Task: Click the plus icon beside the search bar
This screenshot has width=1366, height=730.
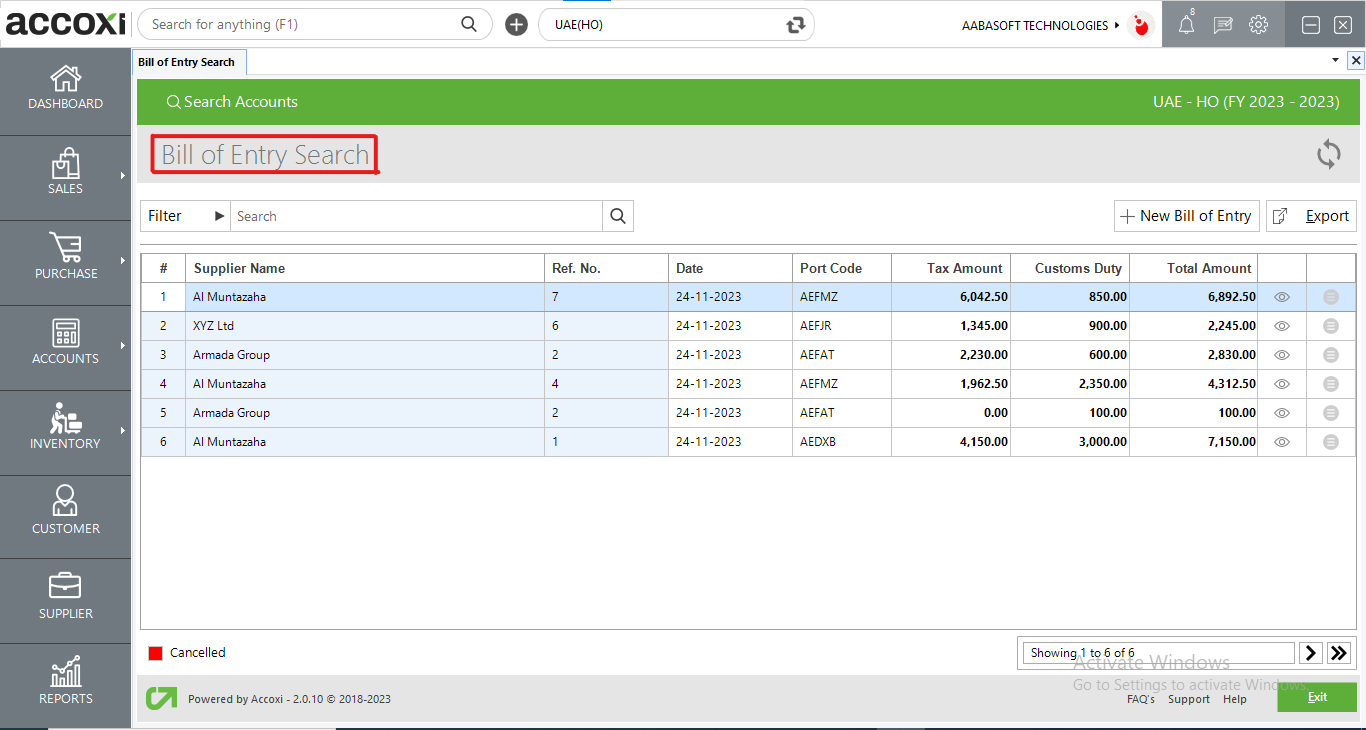Action: [516, 23]
